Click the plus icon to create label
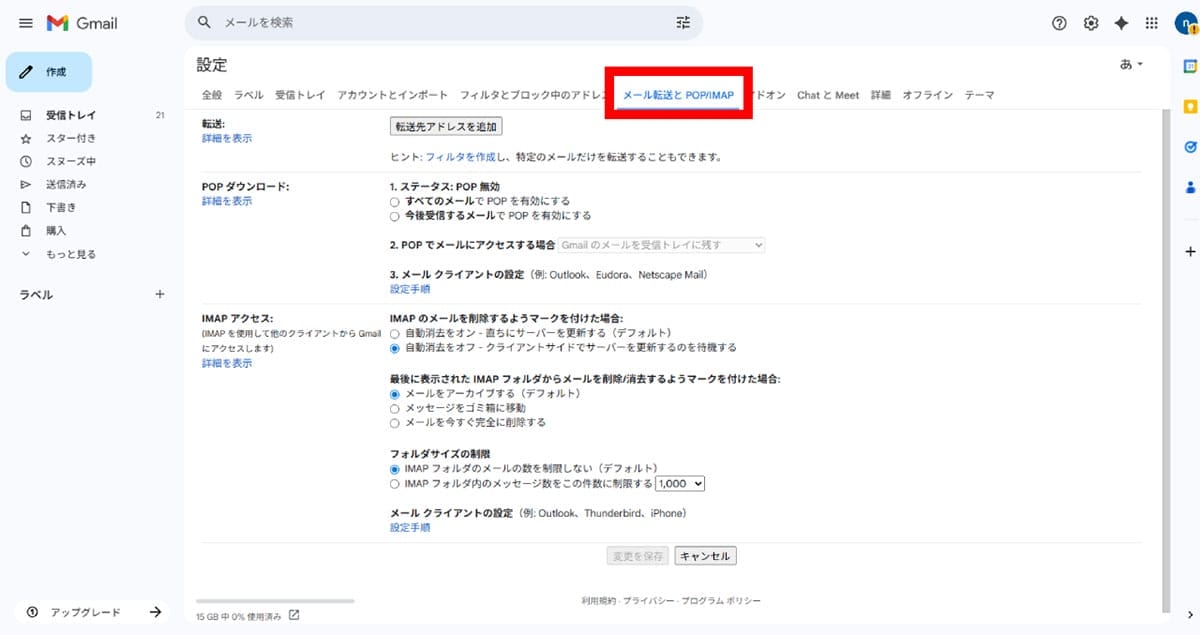 (x=159, y=295)
